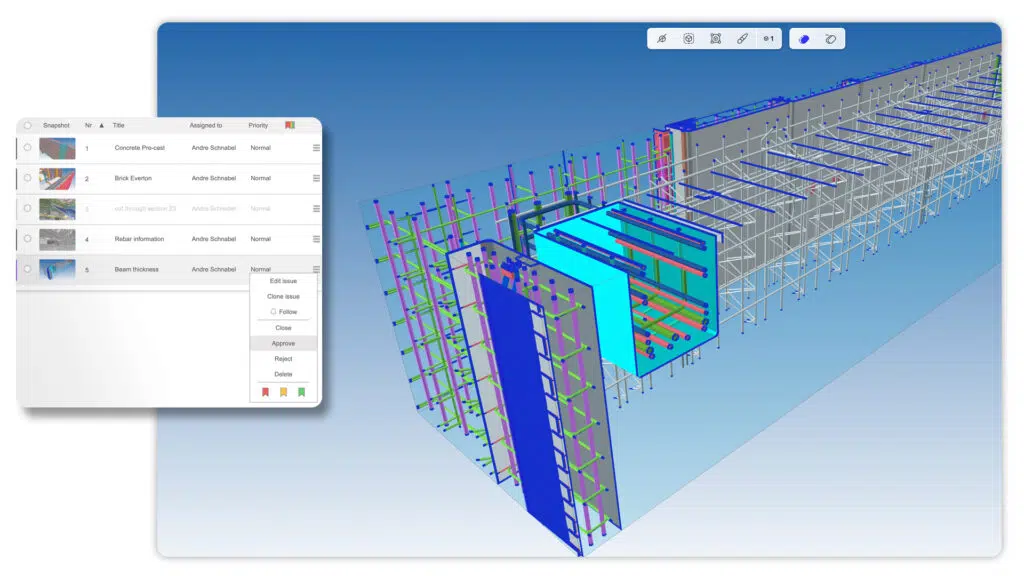The height and width of the screenshot is (576, 1024).
Task: Click the solid blue shading mode icon
Action: click(804, 39)
